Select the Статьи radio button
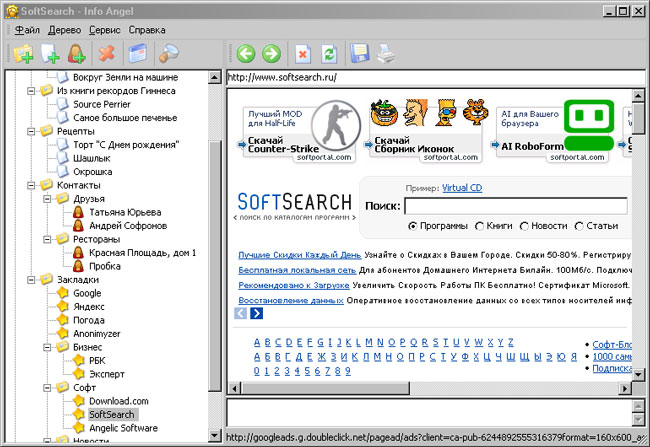Screen dimensions: 650x447 point(579,226)
